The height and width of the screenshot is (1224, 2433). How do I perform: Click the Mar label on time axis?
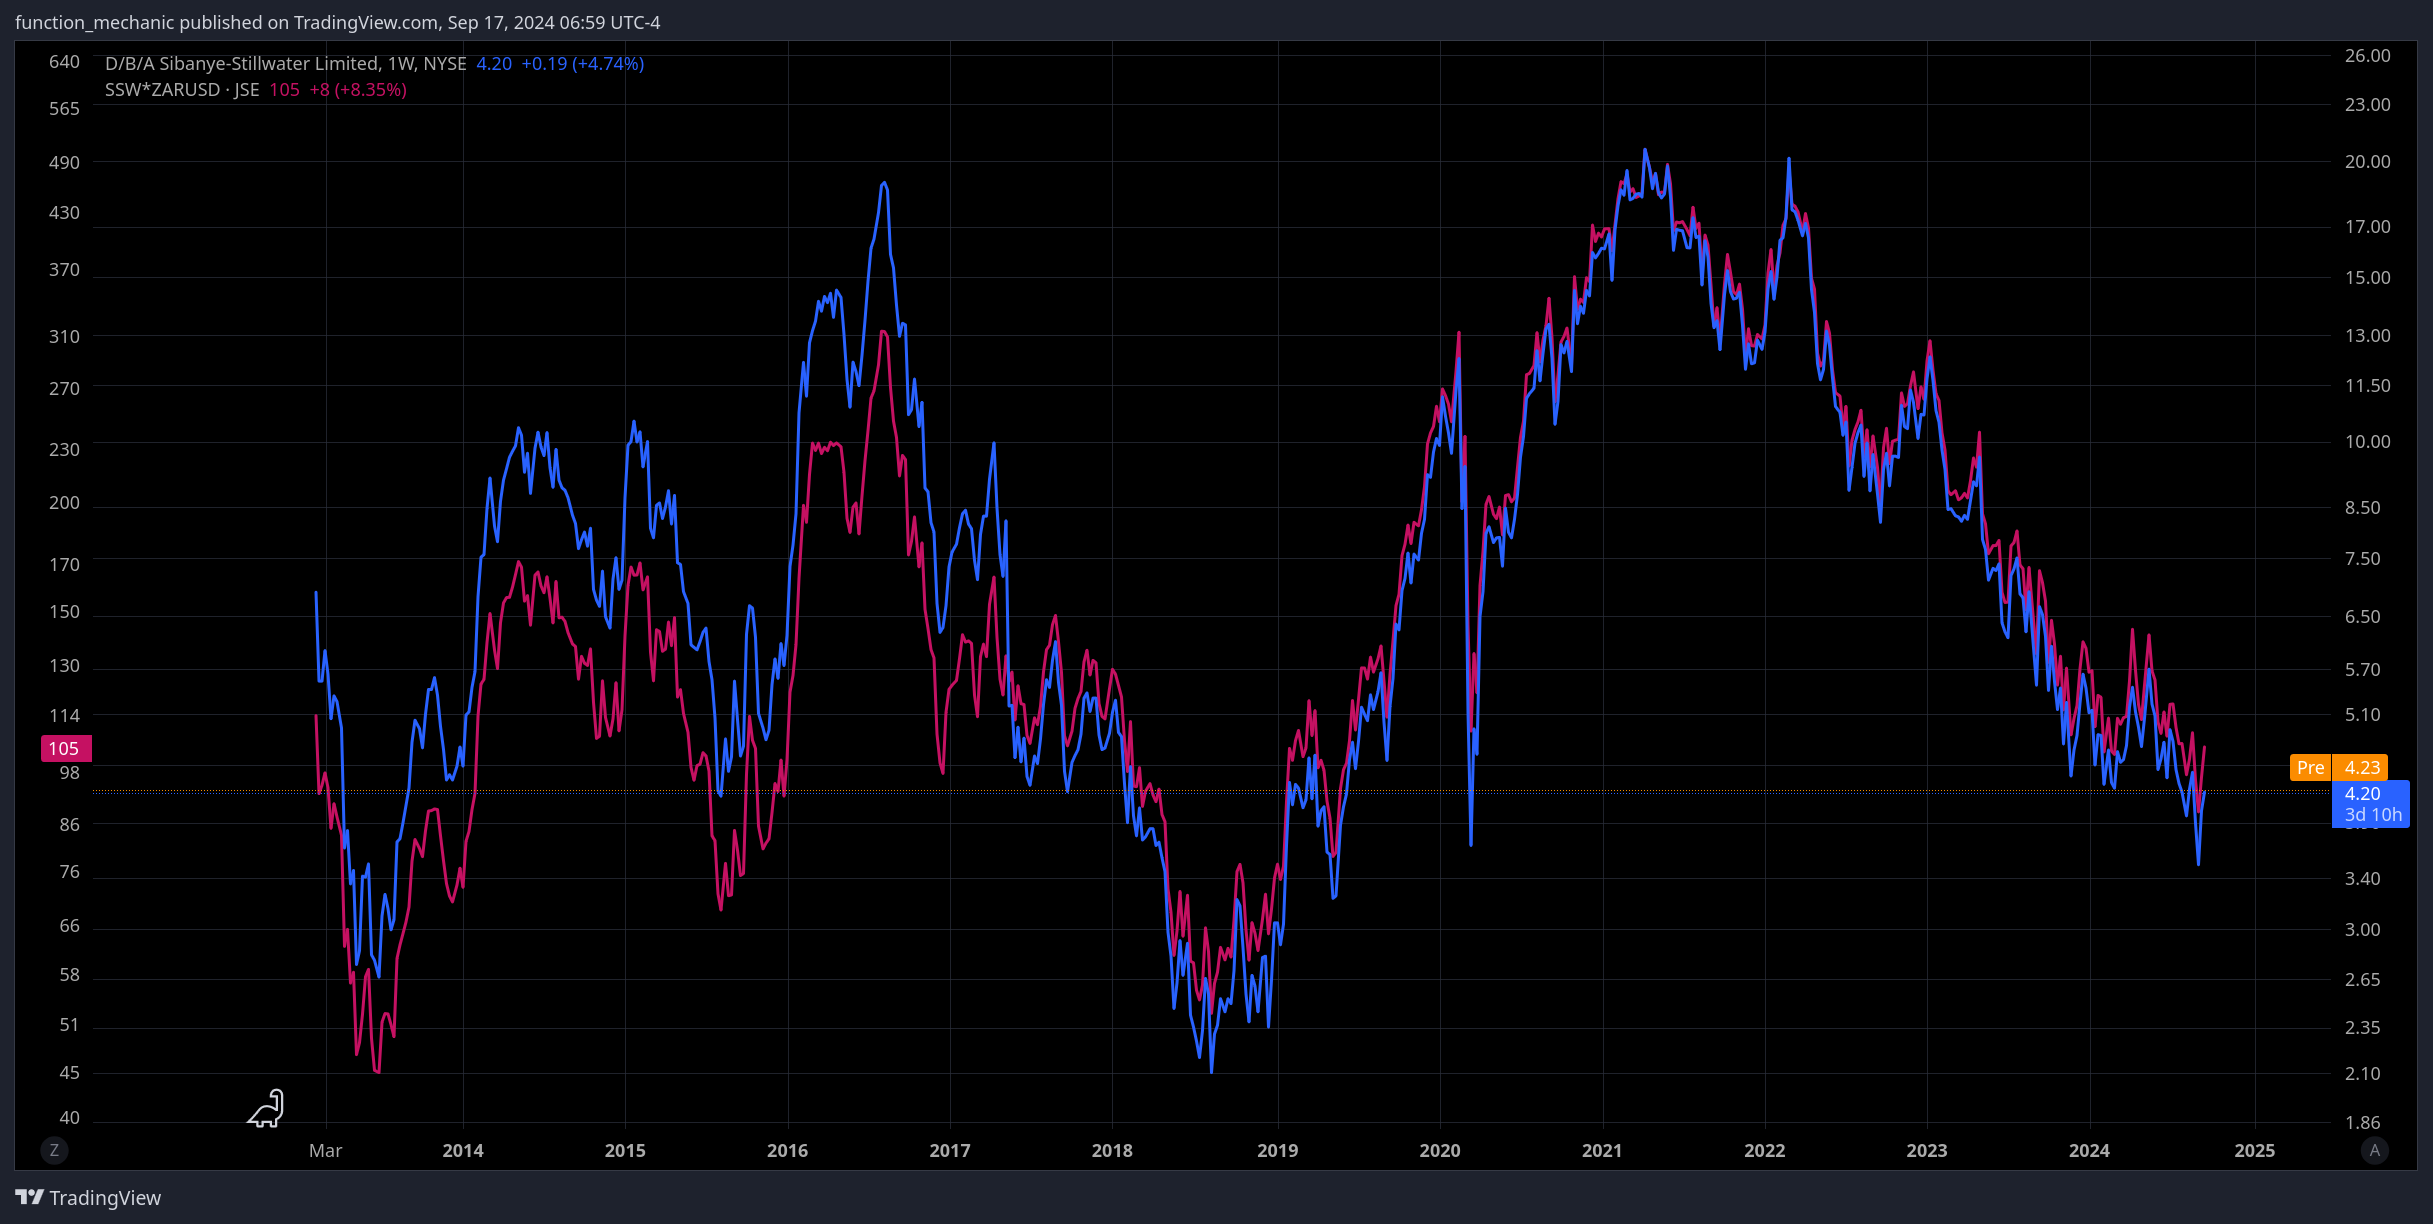coord(326,1150)
